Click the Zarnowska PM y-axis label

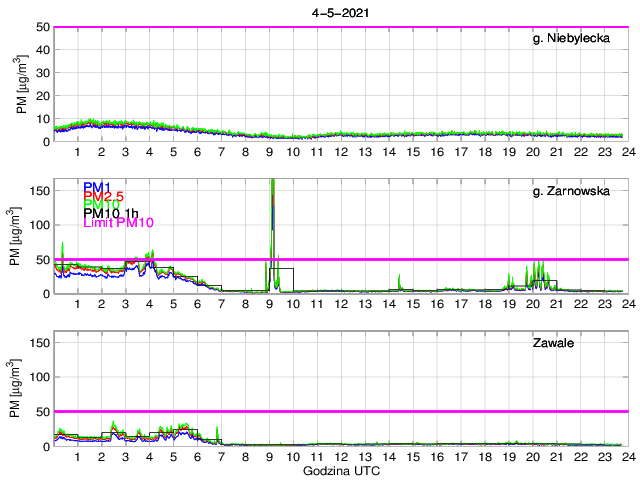click(15, 237)
